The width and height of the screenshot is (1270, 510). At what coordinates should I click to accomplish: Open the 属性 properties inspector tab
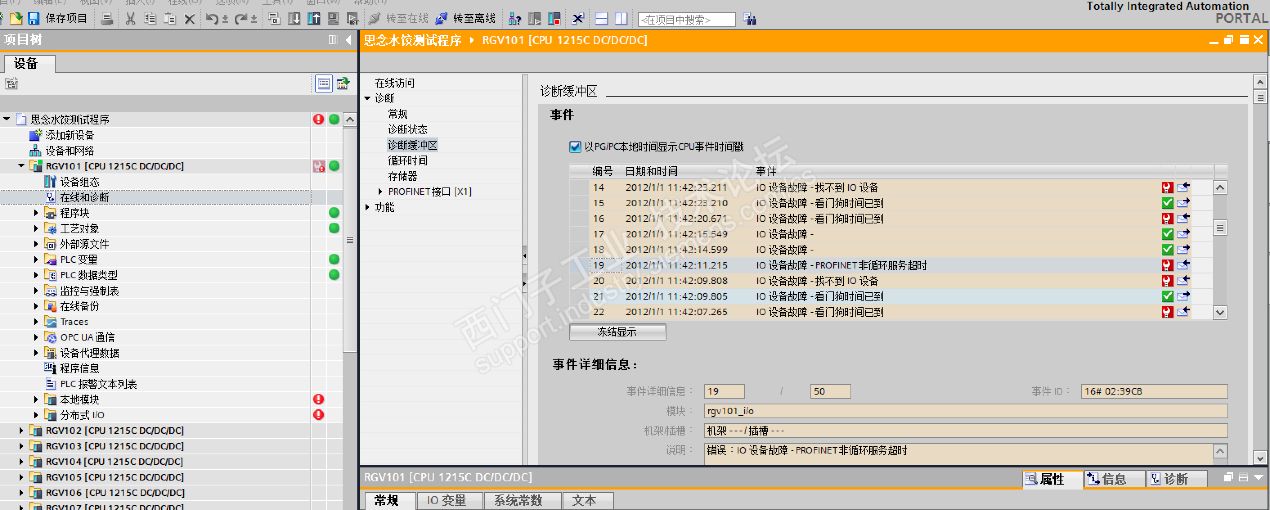coord(1052,479)
